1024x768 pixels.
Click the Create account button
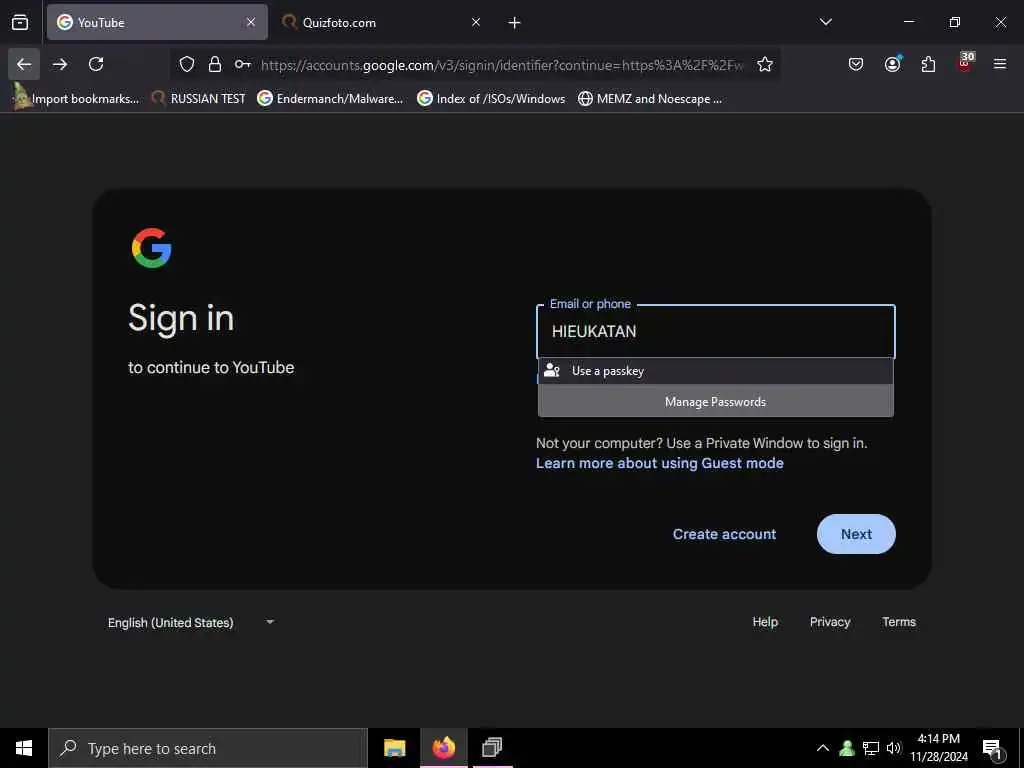coord(724,534)
